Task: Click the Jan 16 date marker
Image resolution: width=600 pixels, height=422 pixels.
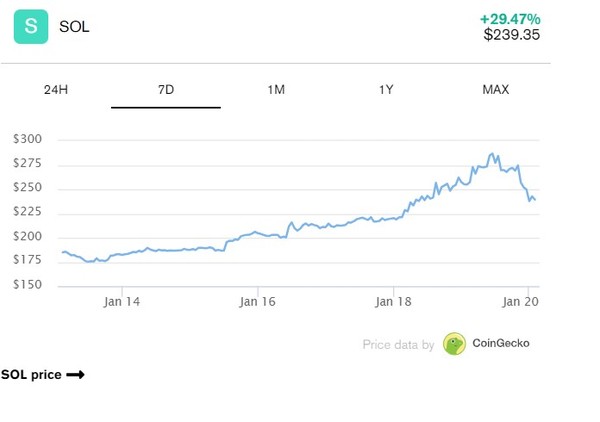Action: pos(257,301)
